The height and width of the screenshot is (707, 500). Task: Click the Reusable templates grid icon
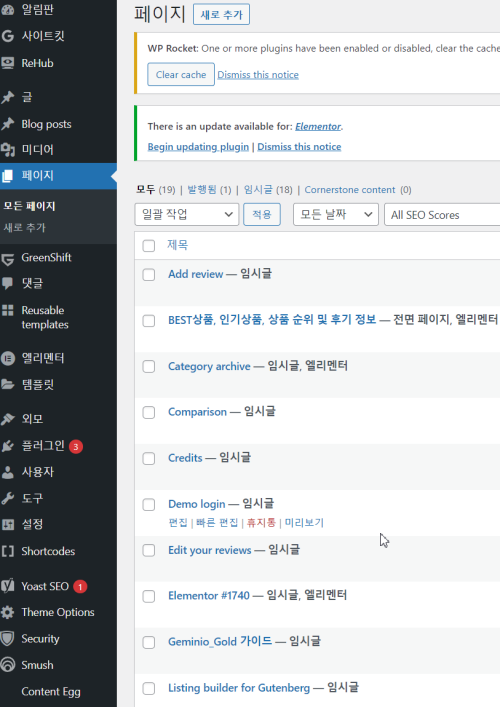[7, 310]
